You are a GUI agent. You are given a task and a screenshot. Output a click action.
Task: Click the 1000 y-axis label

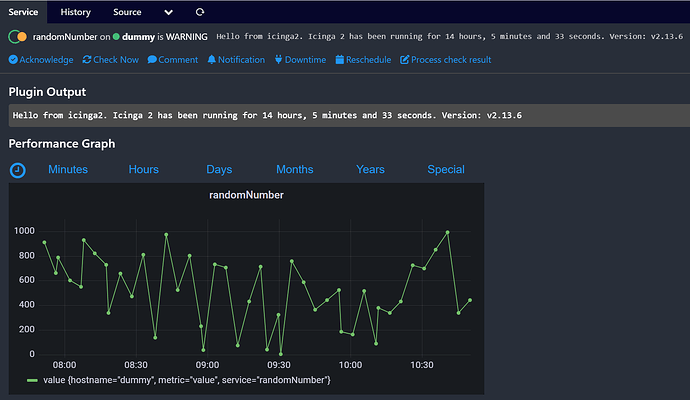[24, 231]
